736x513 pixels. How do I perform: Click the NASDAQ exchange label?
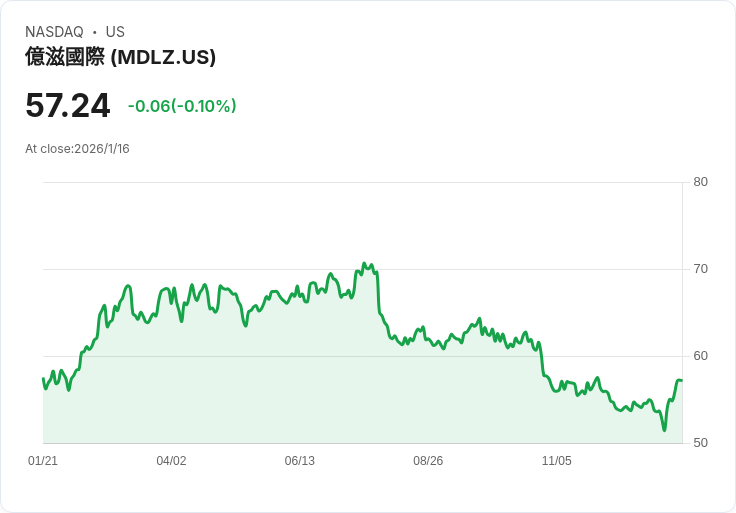click(54, 32)
